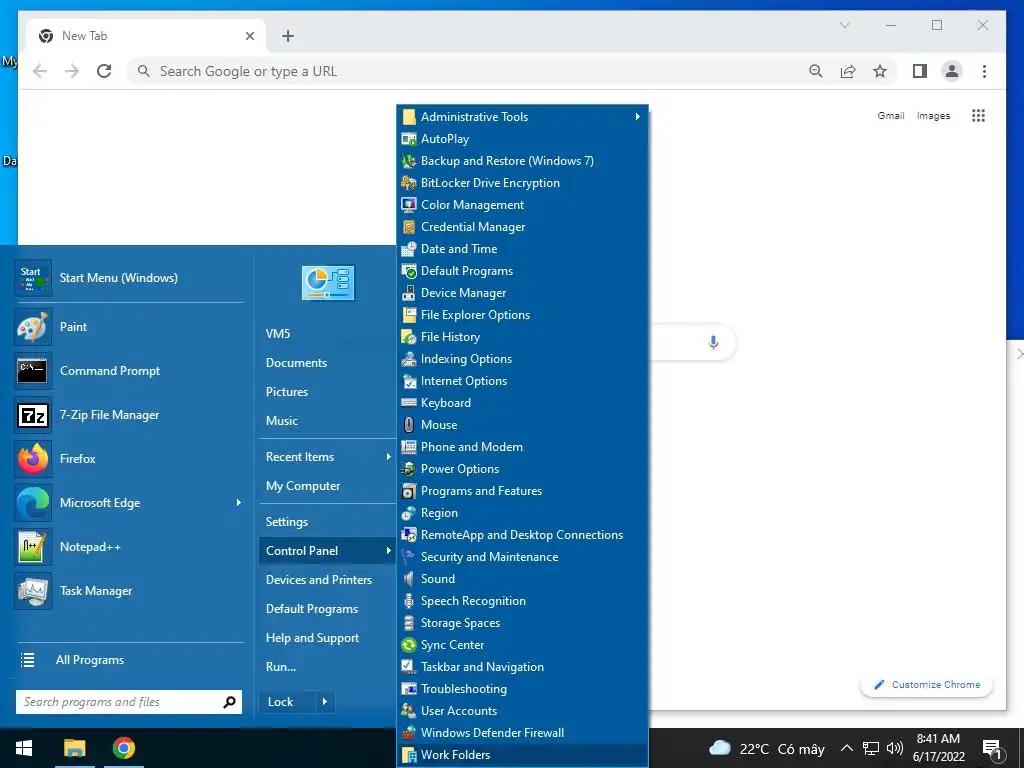Open Backup and Restore (Windows 7)
This screenshot has width=1024, height=768.
[x=522, y=161]
